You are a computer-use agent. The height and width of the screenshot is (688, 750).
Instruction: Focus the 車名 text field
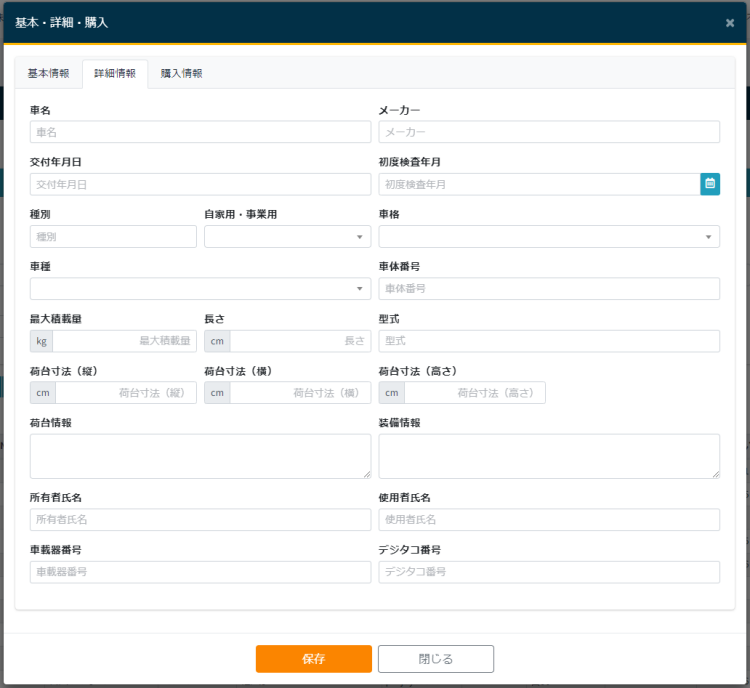[200, 132]
